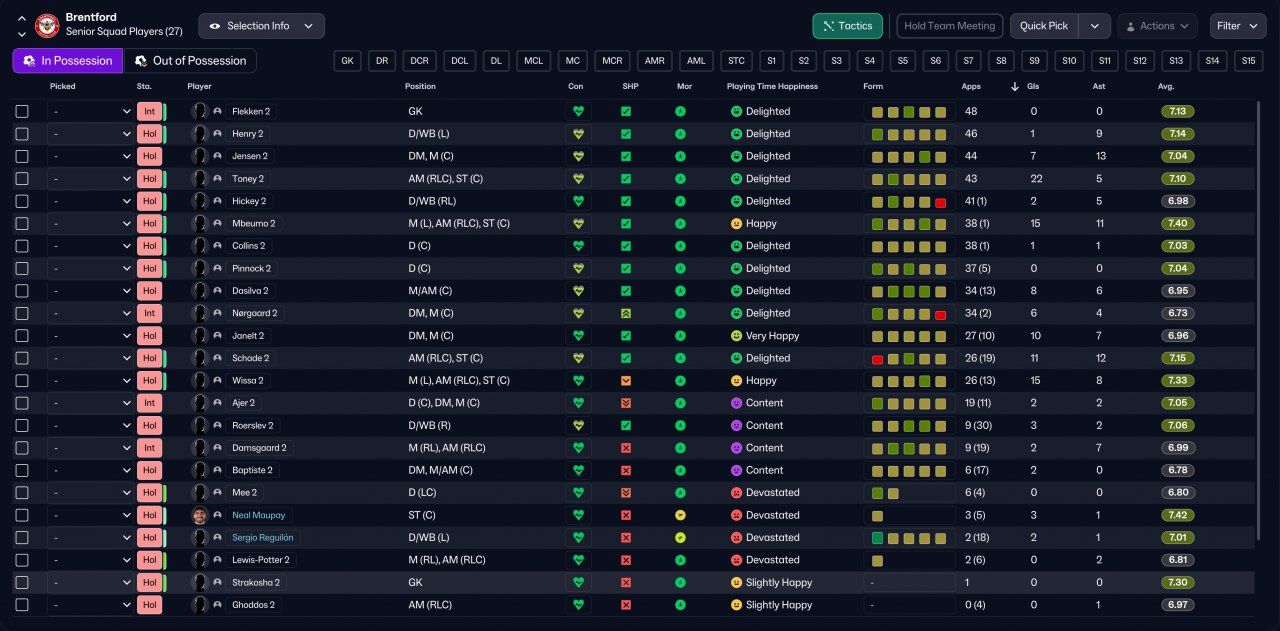Click Mbeumo's Happy playing time face icon
This screenshot has width=1280, height=631.
[x=736, y=224]
